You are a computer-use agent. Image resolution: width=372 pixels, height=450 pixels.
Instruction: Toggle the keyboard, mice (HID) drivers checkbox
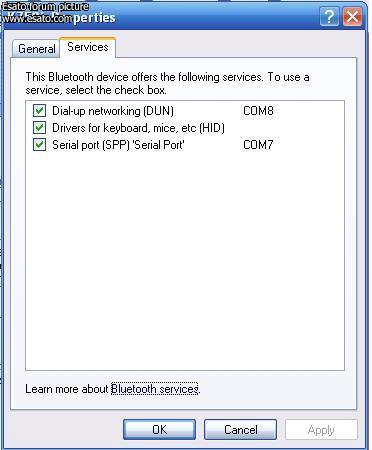click(x=39, y=127)
